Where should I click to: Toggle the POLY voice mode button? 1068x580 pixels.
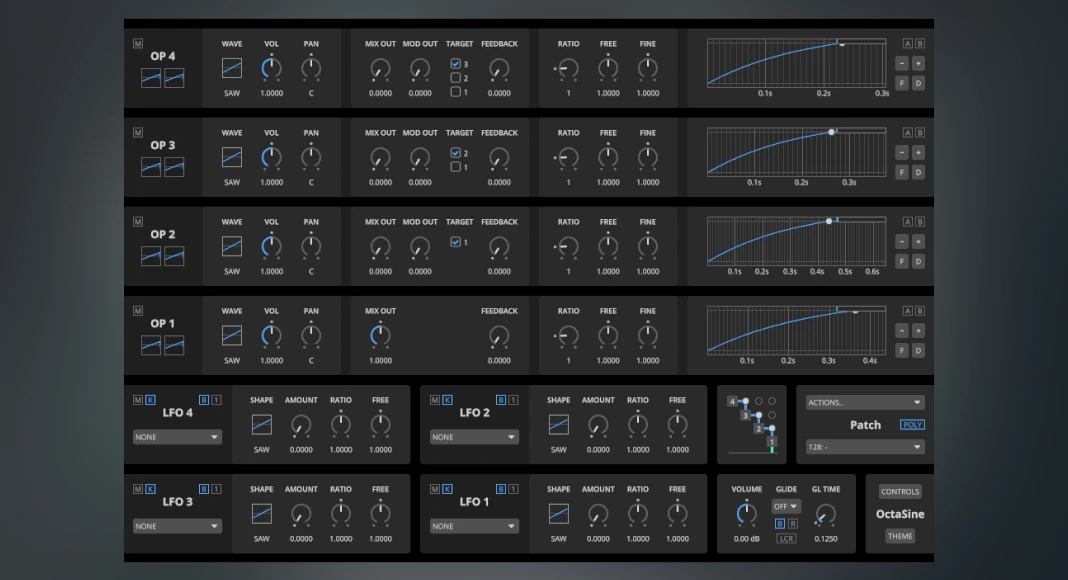click(x=912, y=425)
